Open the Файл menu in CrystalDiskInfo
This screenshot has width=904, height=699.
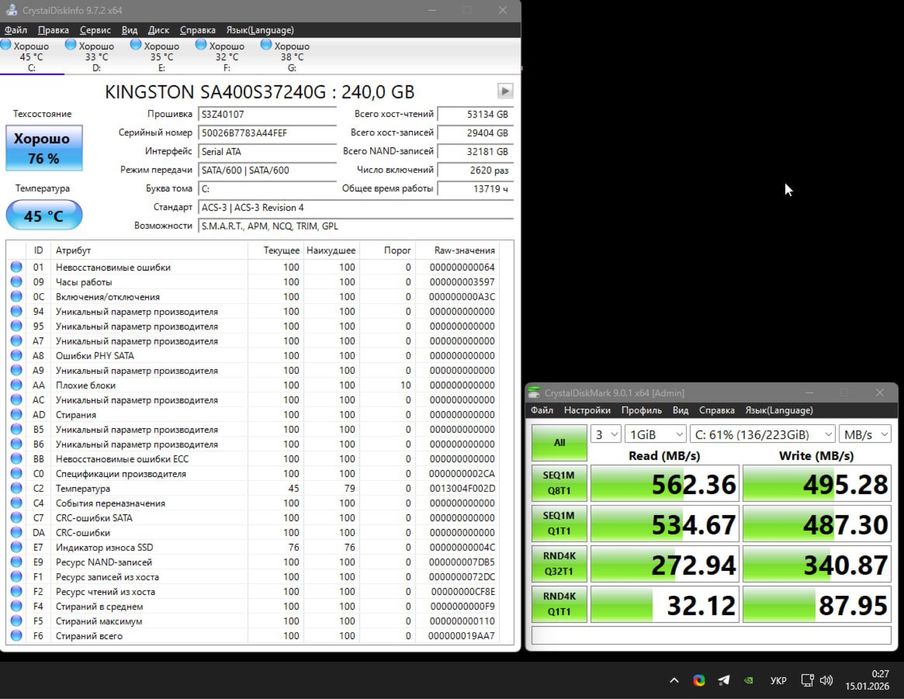16,30
